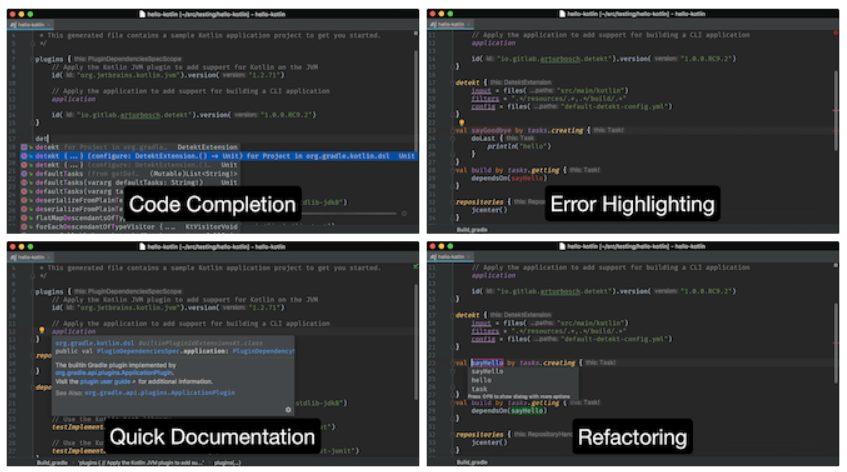Close hello-kotlin tab in Code Completion window
The height and width of the screenshot is (472, 847).
click(49, 25)
